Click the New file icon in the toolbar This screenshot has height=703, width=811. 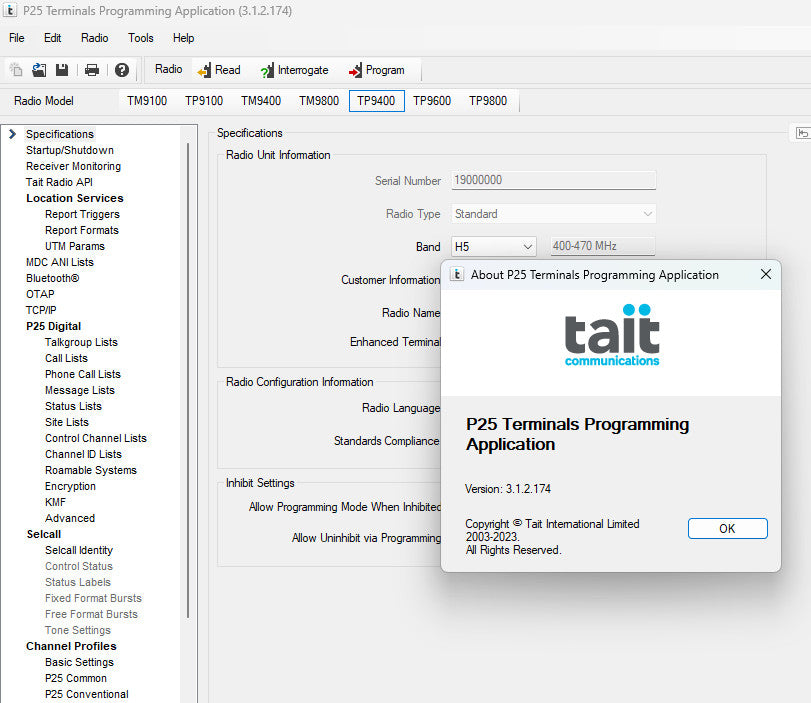click(x=16, y=69)
